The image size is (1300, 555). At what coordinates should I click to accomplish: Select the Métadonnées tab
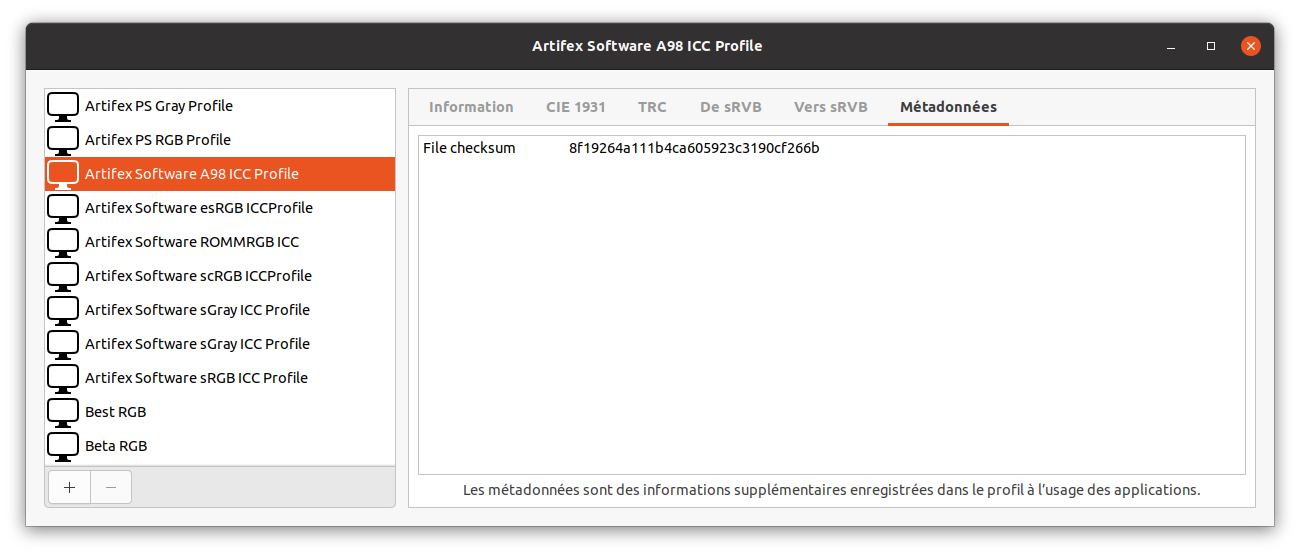click(x=948, y=107)
